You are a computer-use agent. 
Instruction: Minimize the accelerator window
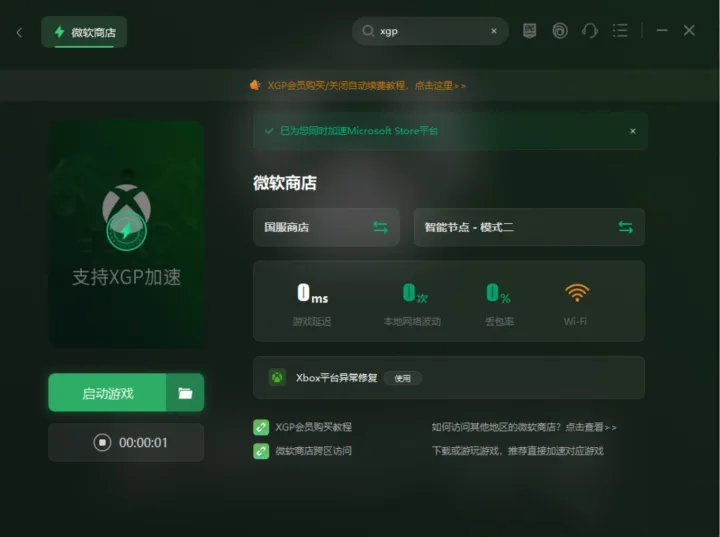[x=662, y=30]
